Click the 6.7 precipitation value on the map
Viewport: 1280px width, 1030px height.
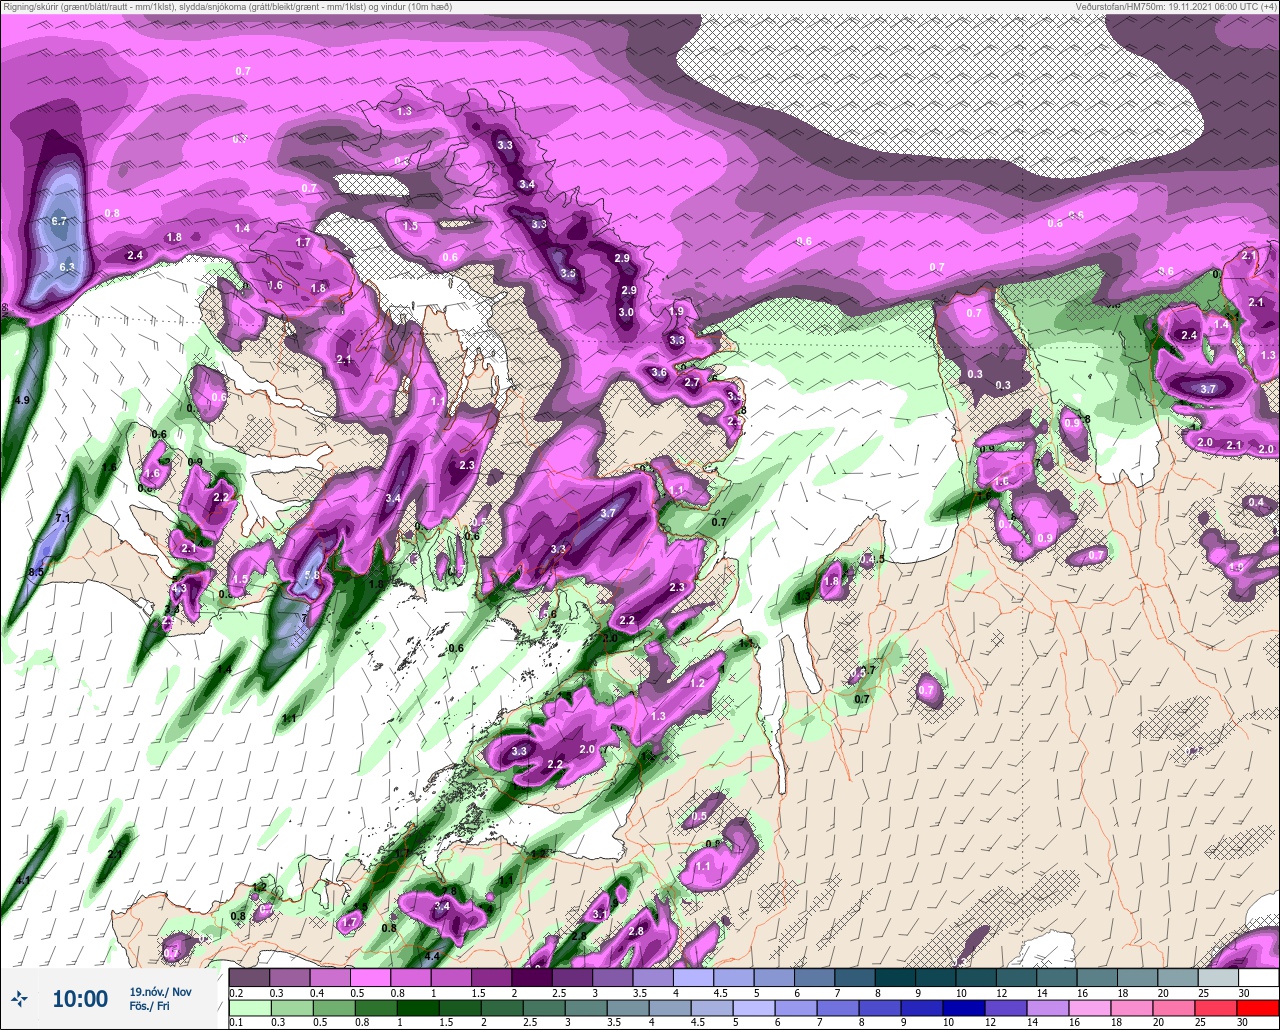point(59,221)
